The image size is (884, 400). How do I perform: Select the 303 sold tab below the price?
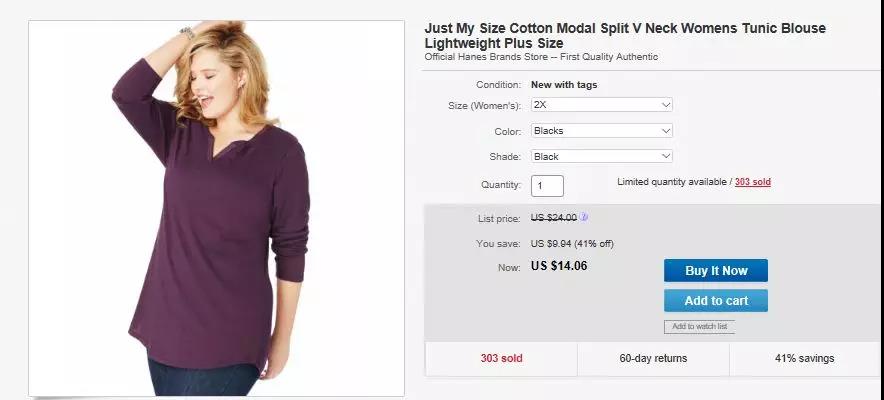coord(501,358)
